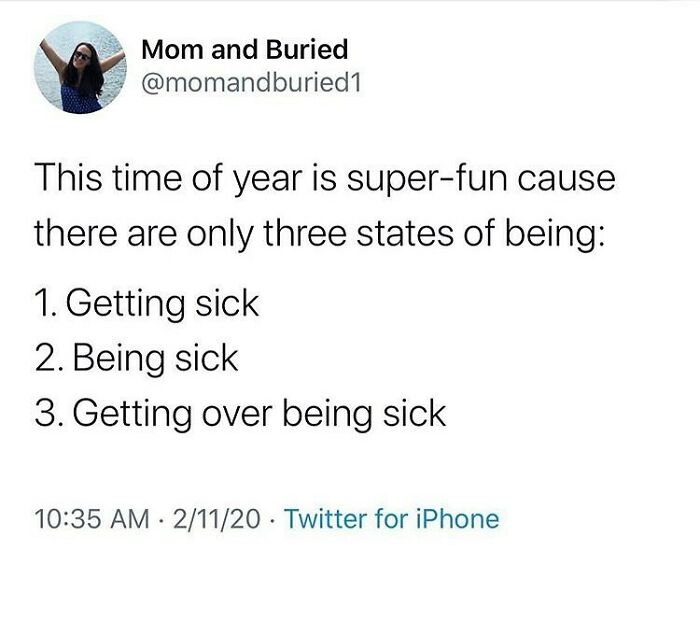700x621 pixels.
Task: Open the Twitter for iPhone source link
Action: click(392, 518)
